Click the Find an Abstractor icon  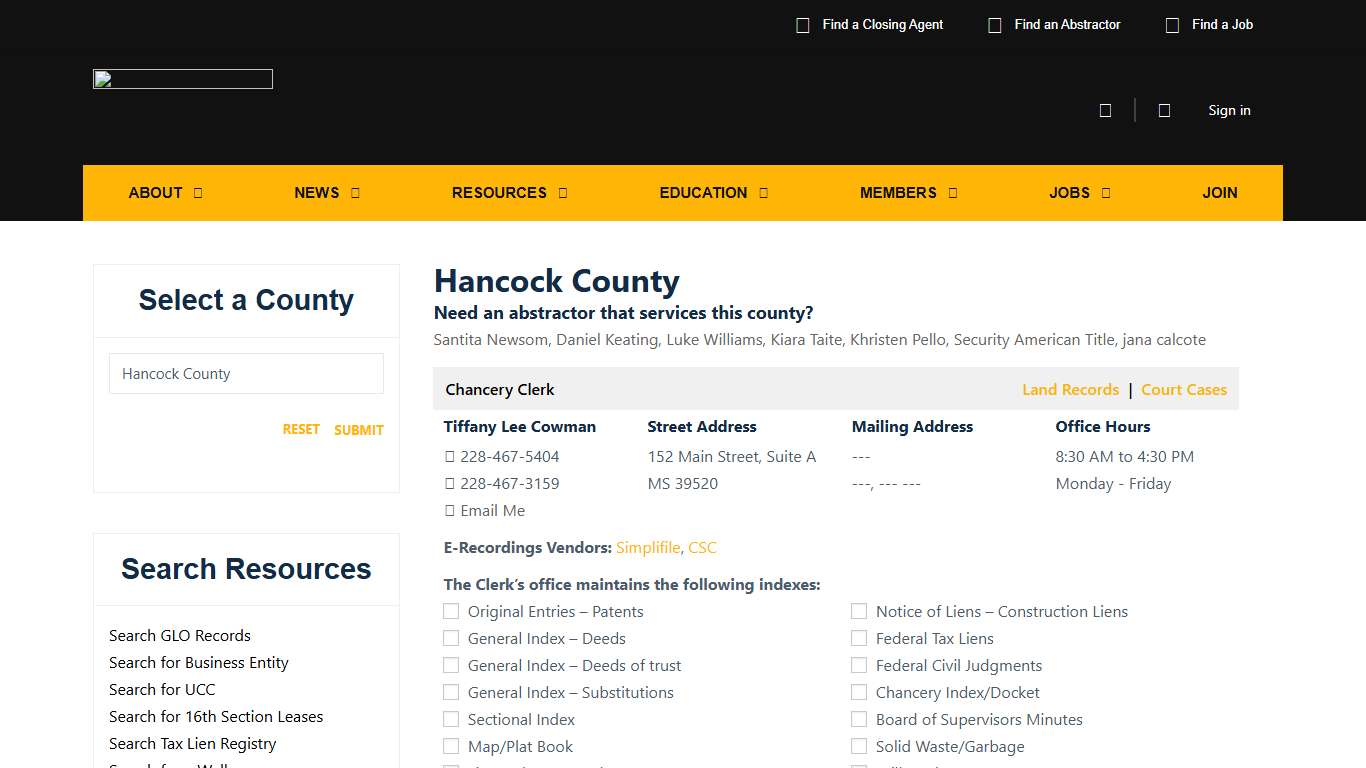coord(995,24)
